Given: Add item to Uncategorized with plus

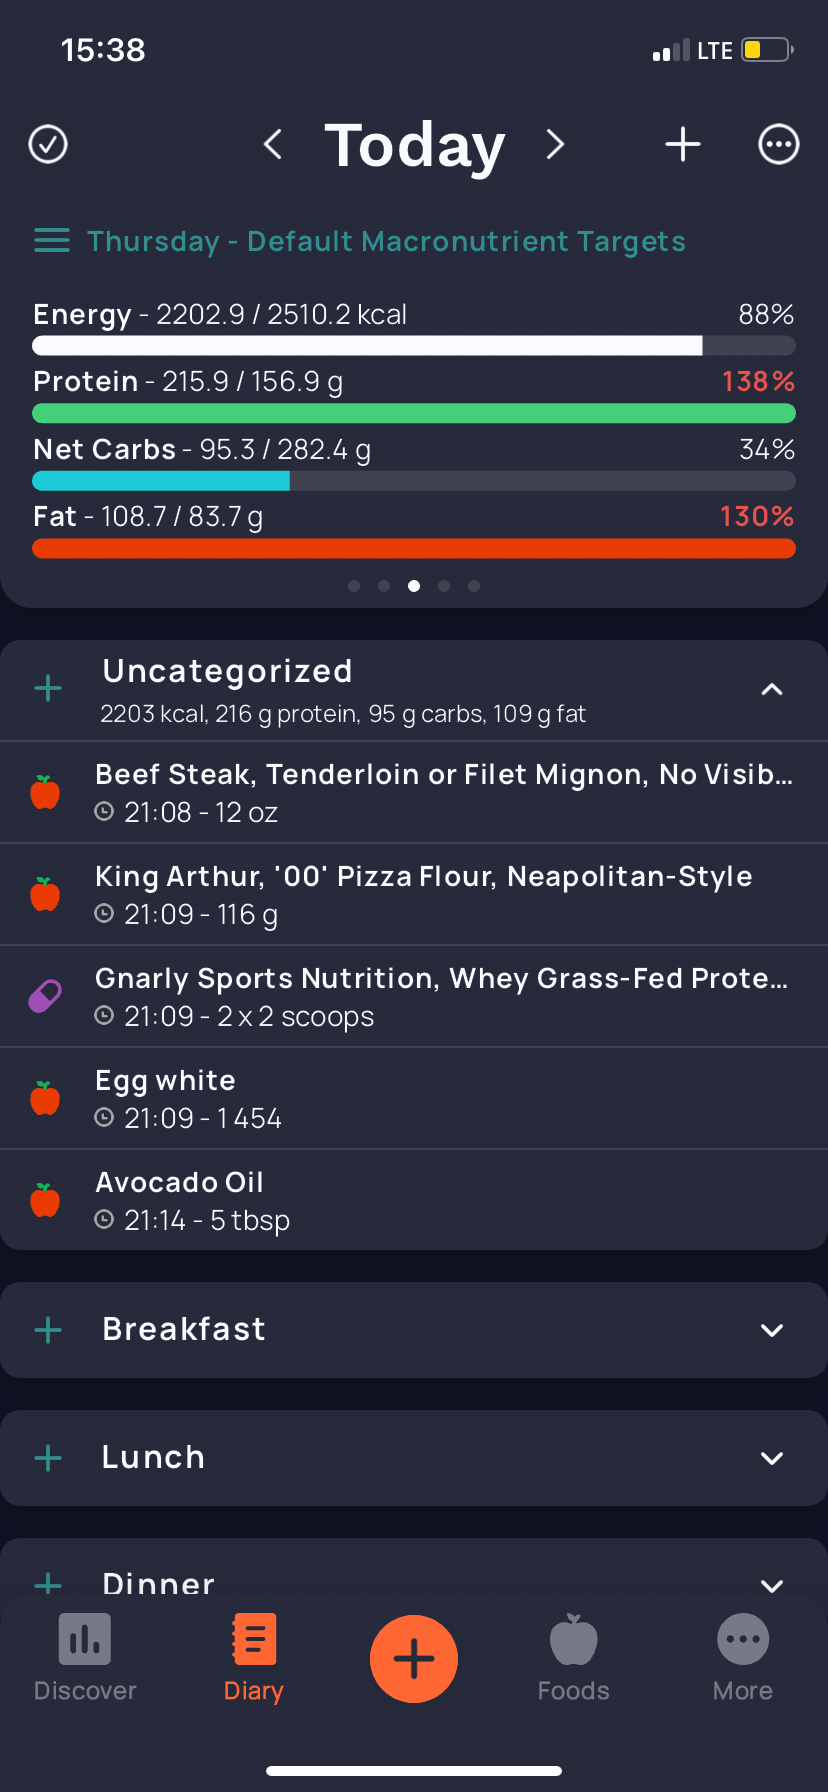Looking at the screenshot, I should [x=48, y=689].
